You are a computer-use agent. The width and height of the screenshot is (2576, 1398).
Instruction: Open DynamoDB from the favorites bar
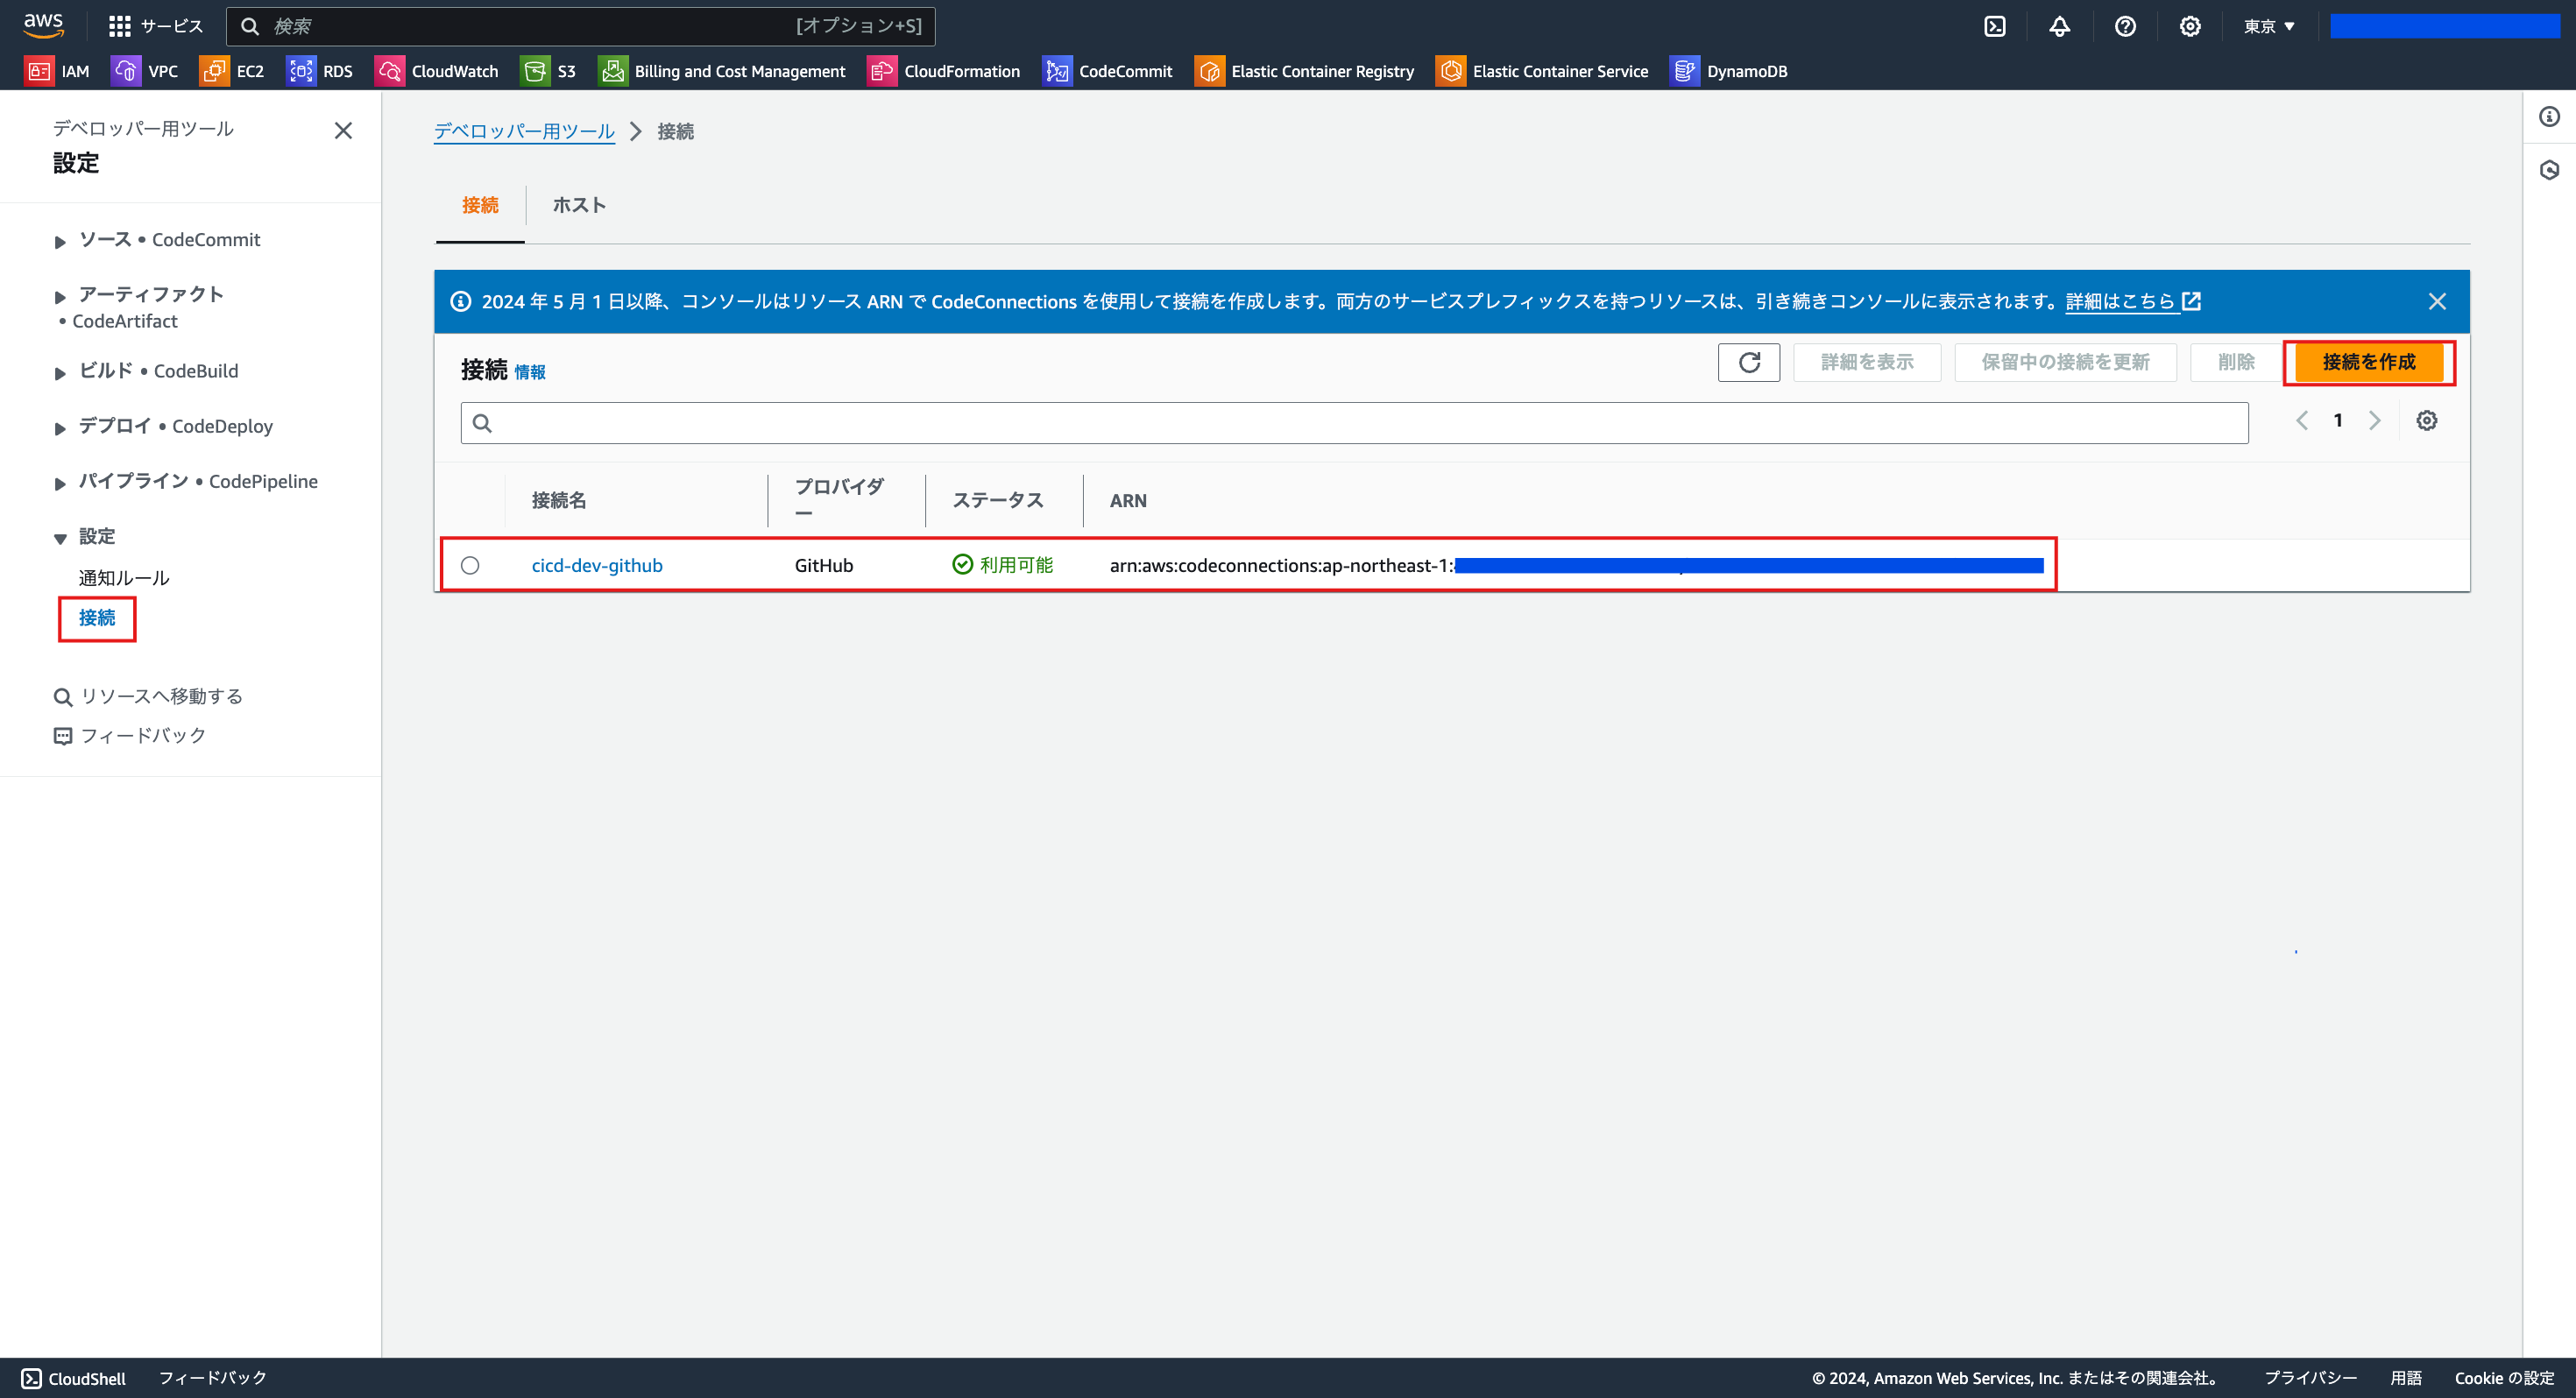coord(1729,71)
